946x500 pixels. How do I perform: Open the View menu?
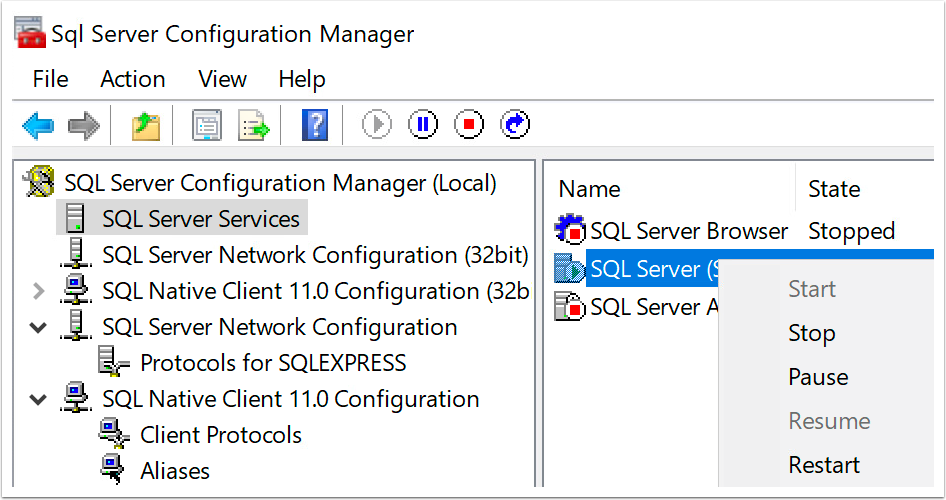tap(222, 79)
